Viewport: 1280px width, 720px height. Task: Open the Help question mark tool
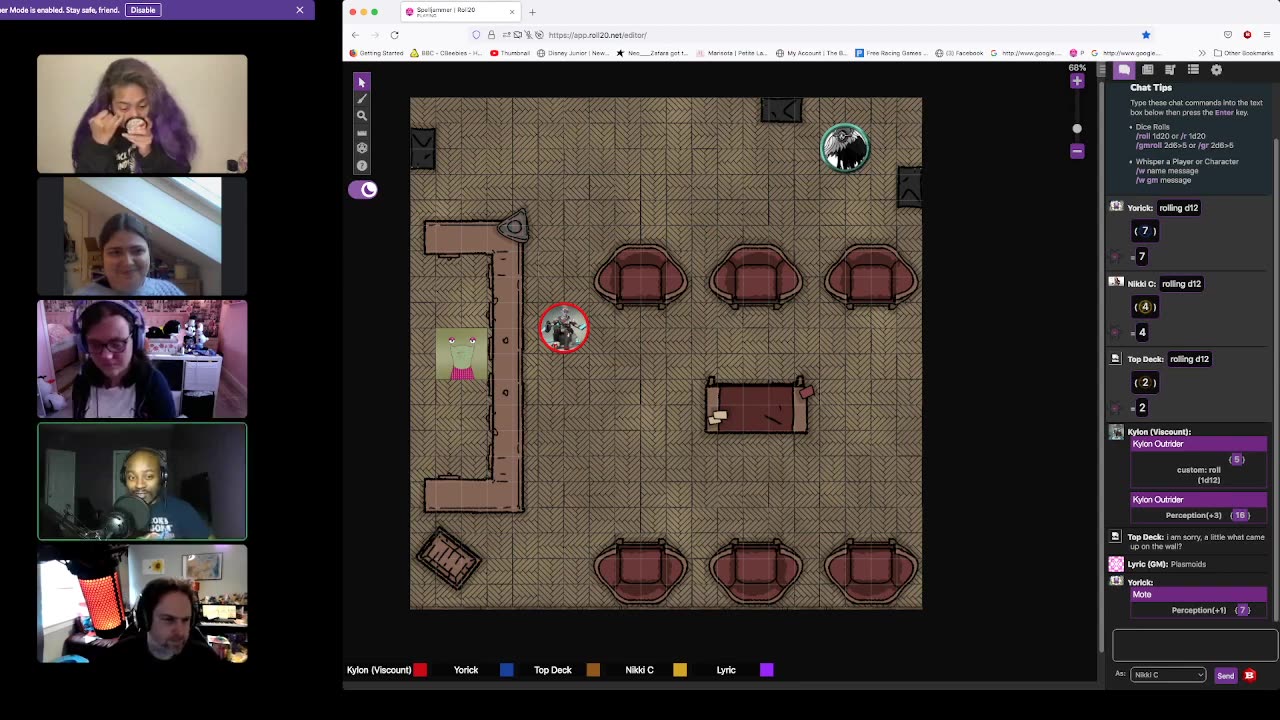click(x=362, y=165)
